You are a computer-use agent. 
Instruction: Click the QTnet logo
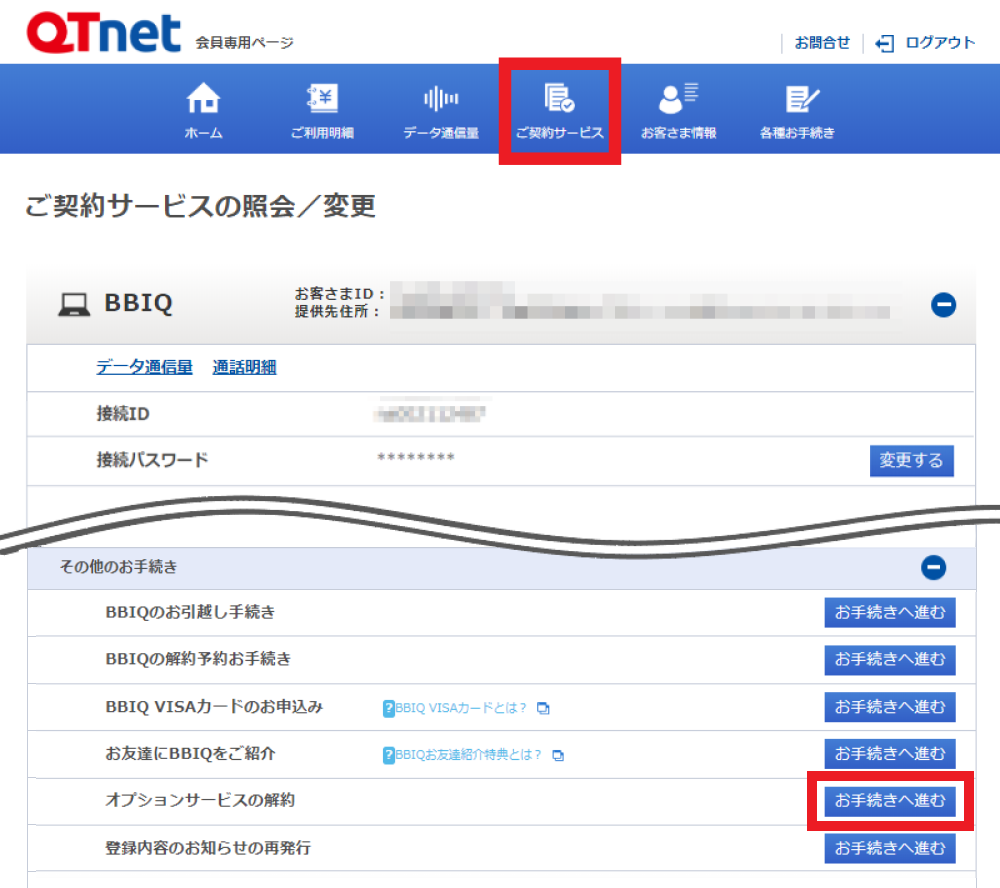pyautogui.click(x=104, y=34)
